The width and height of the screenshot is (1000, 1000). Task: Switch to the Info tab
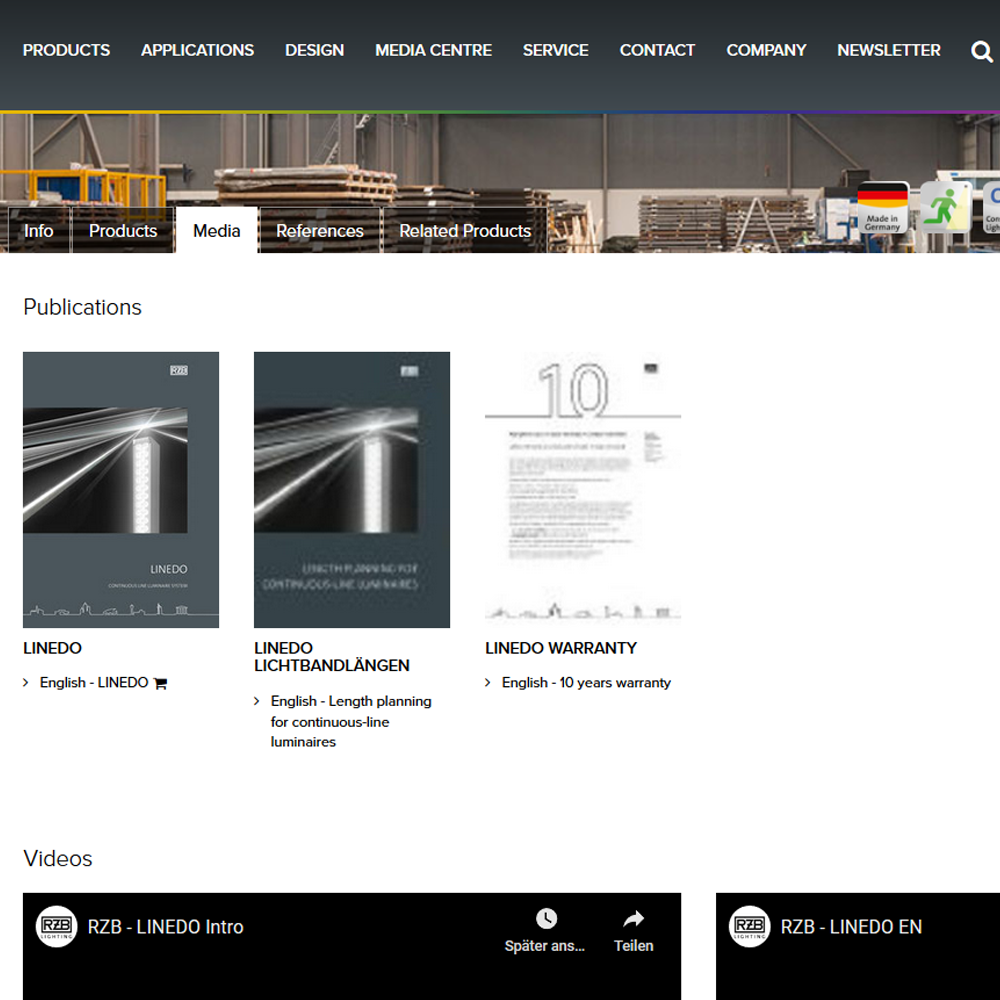[38, 230]
